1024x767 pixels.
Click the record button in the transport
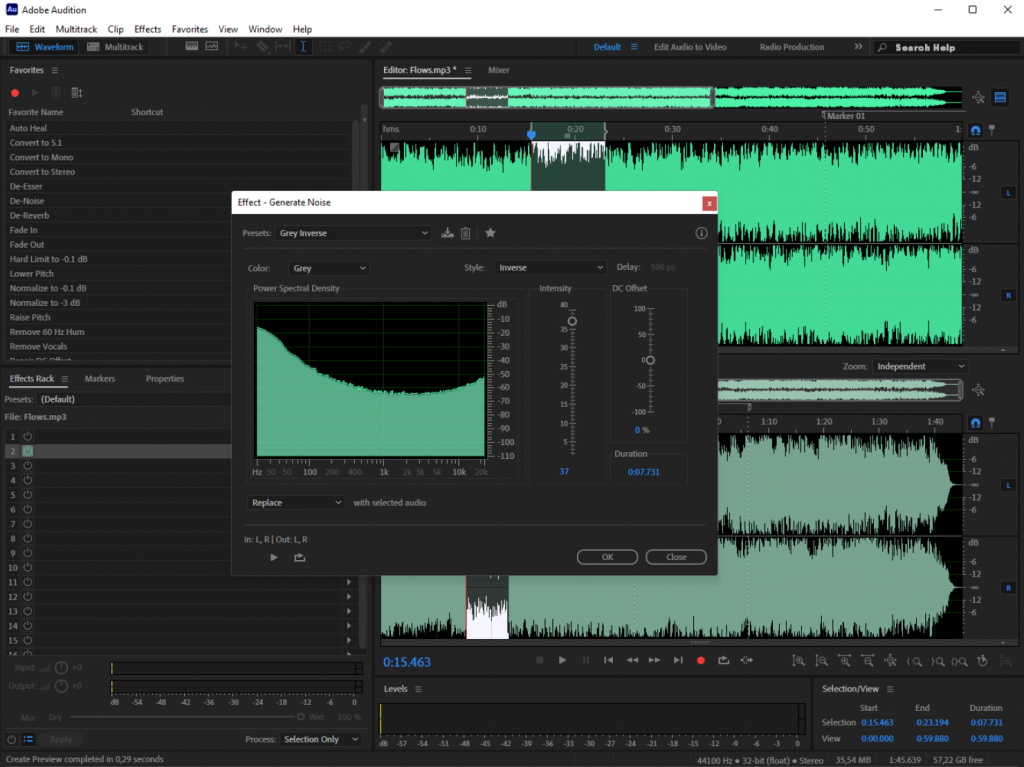pos(700,660)
